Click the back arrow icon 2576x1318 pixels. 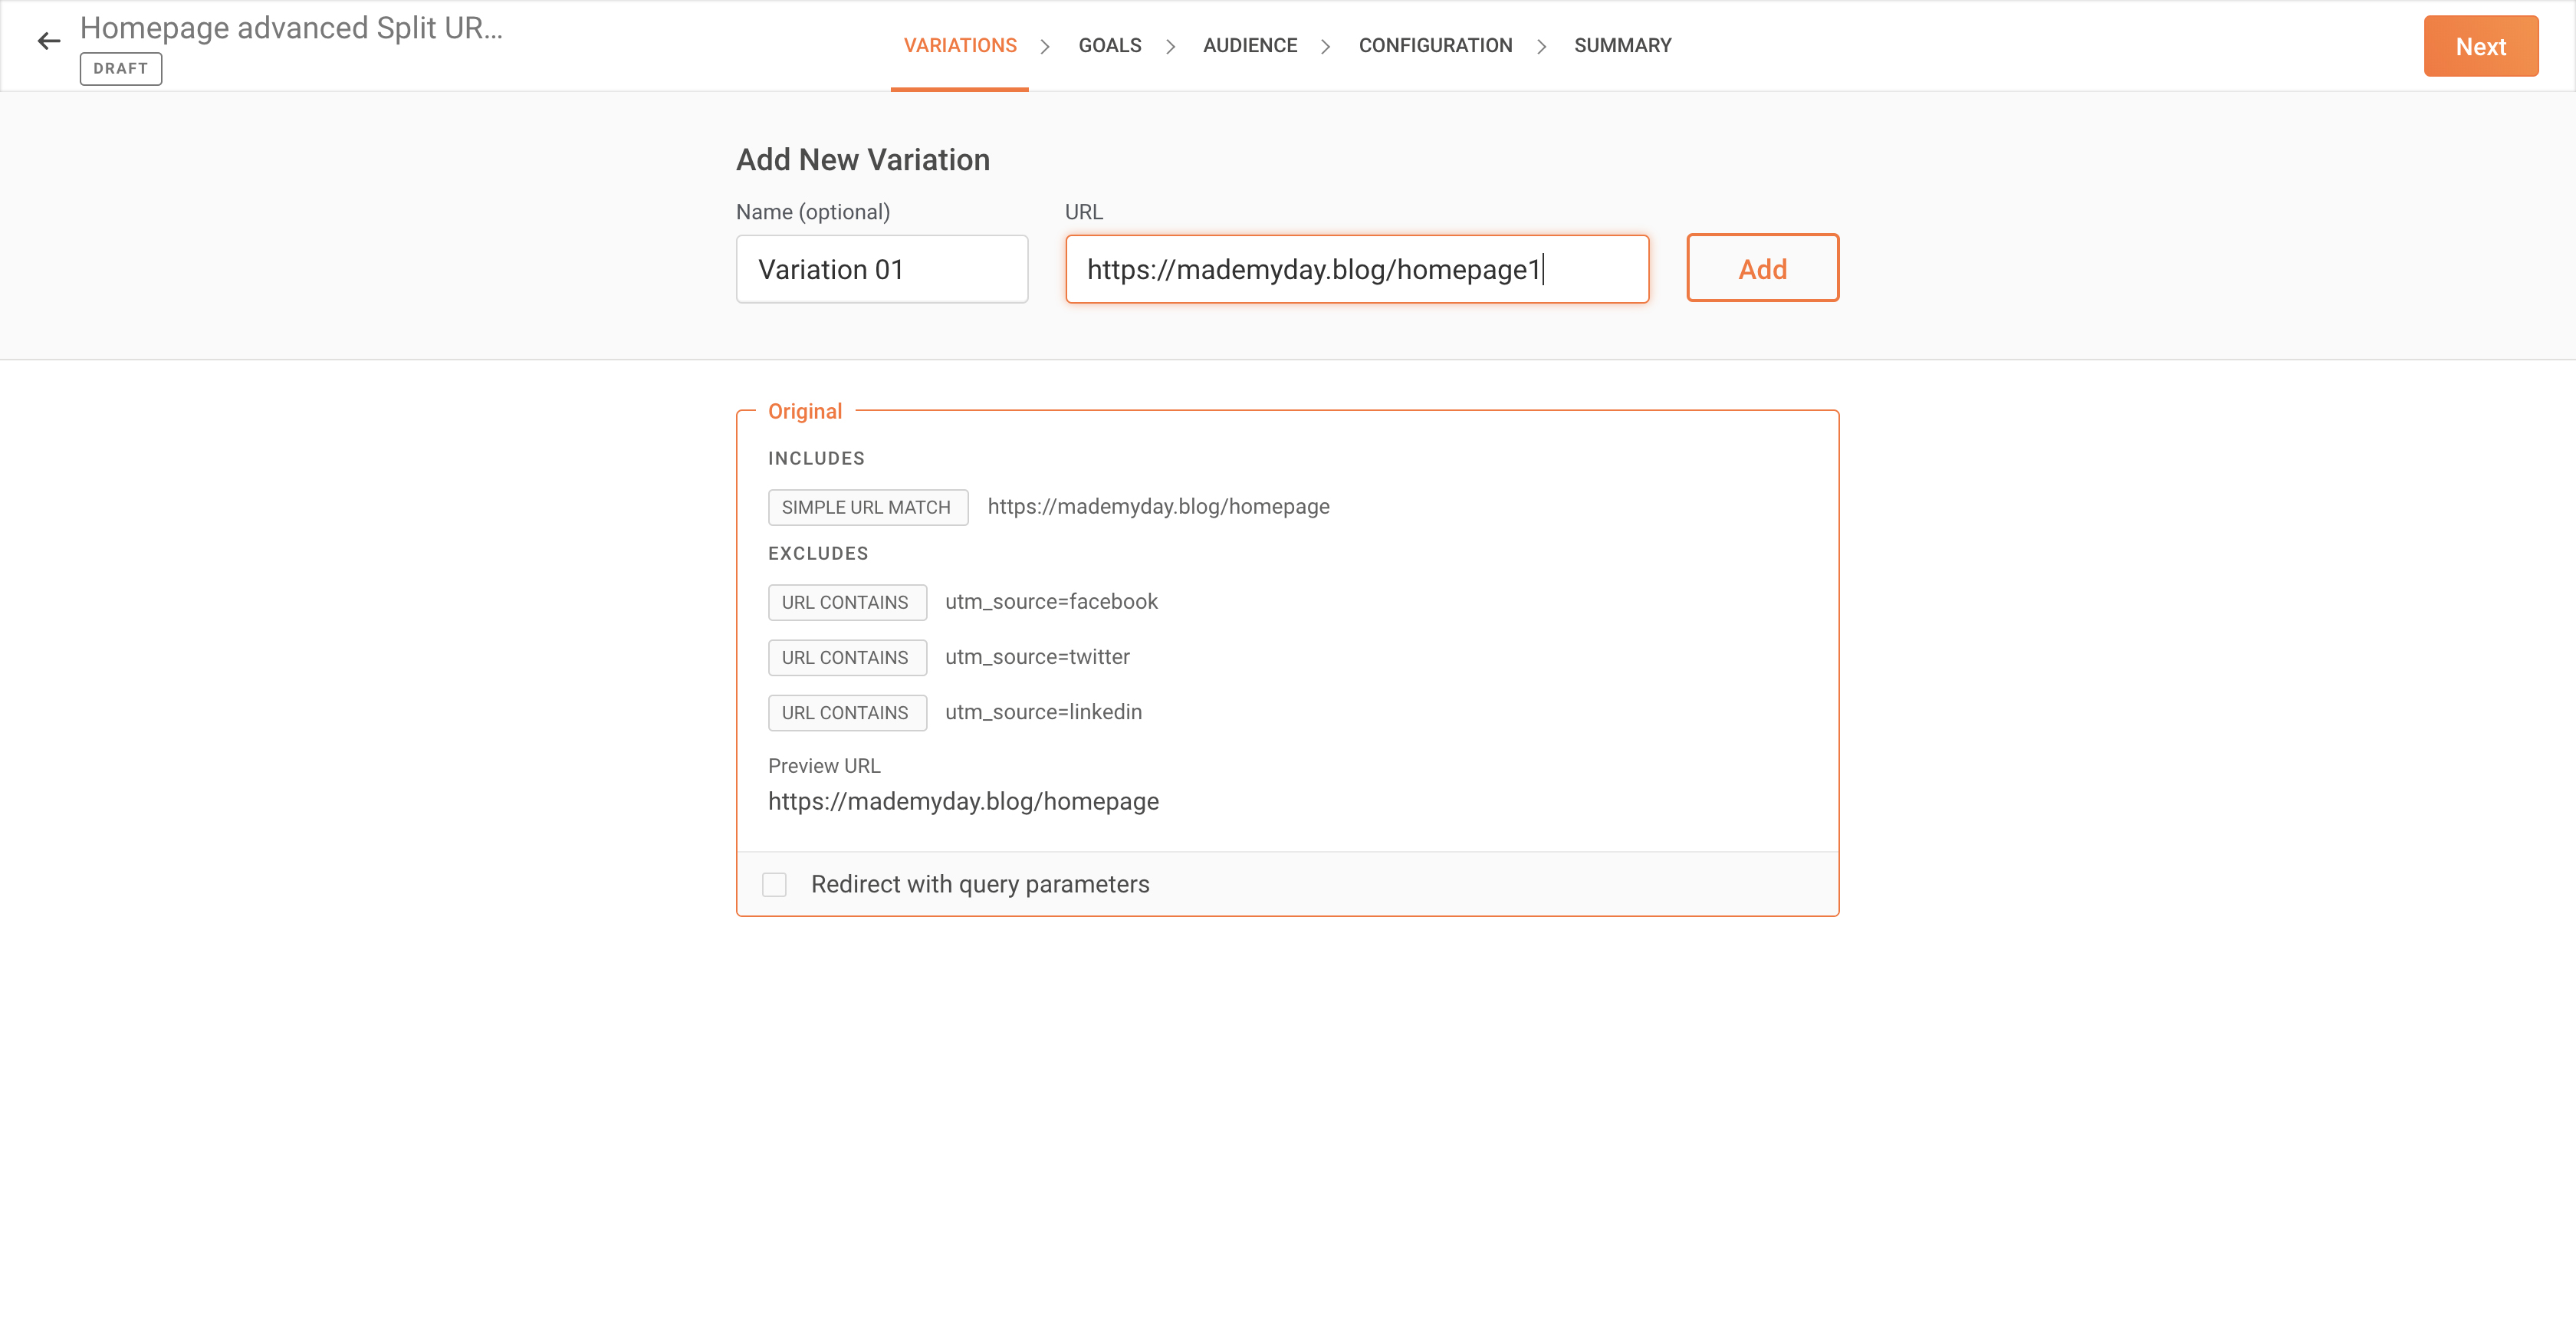click(x=48, y=41)
